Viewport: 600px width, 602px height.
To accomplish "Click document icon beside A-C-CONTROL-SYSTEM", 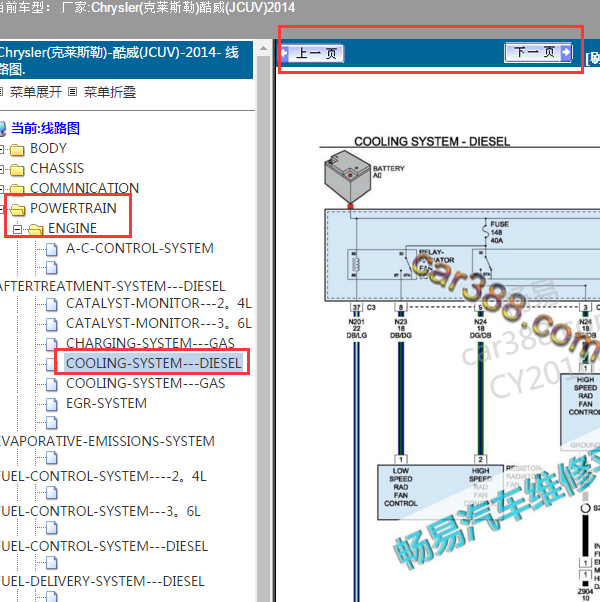I will click(51, 250).
